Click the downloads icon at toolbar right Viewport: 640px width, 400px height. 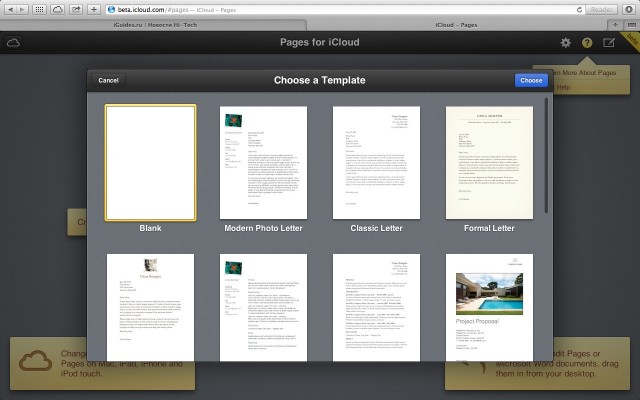[630, 9]
